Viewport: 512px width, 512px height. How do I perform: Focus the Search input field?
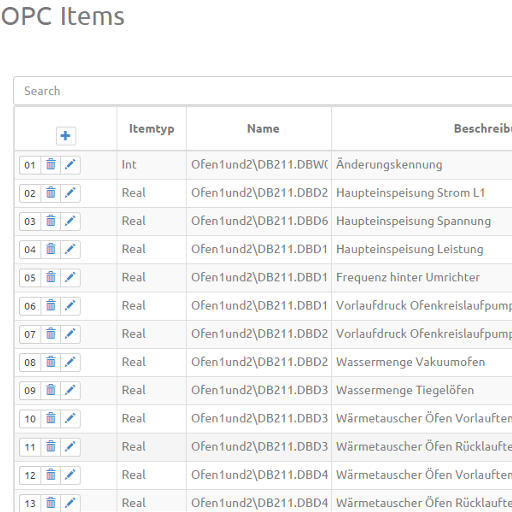pos(263,91)
